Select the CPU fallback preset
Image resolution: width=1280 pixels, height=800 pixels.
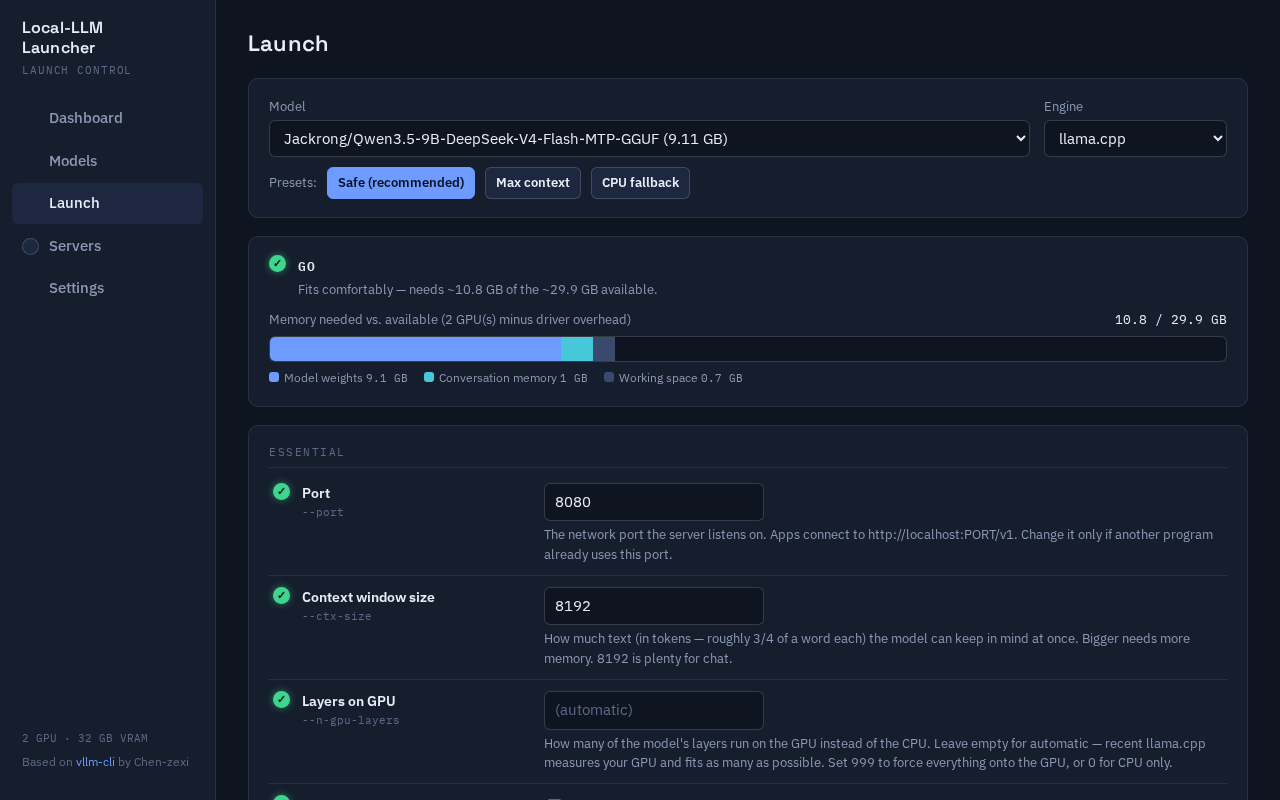640,183
